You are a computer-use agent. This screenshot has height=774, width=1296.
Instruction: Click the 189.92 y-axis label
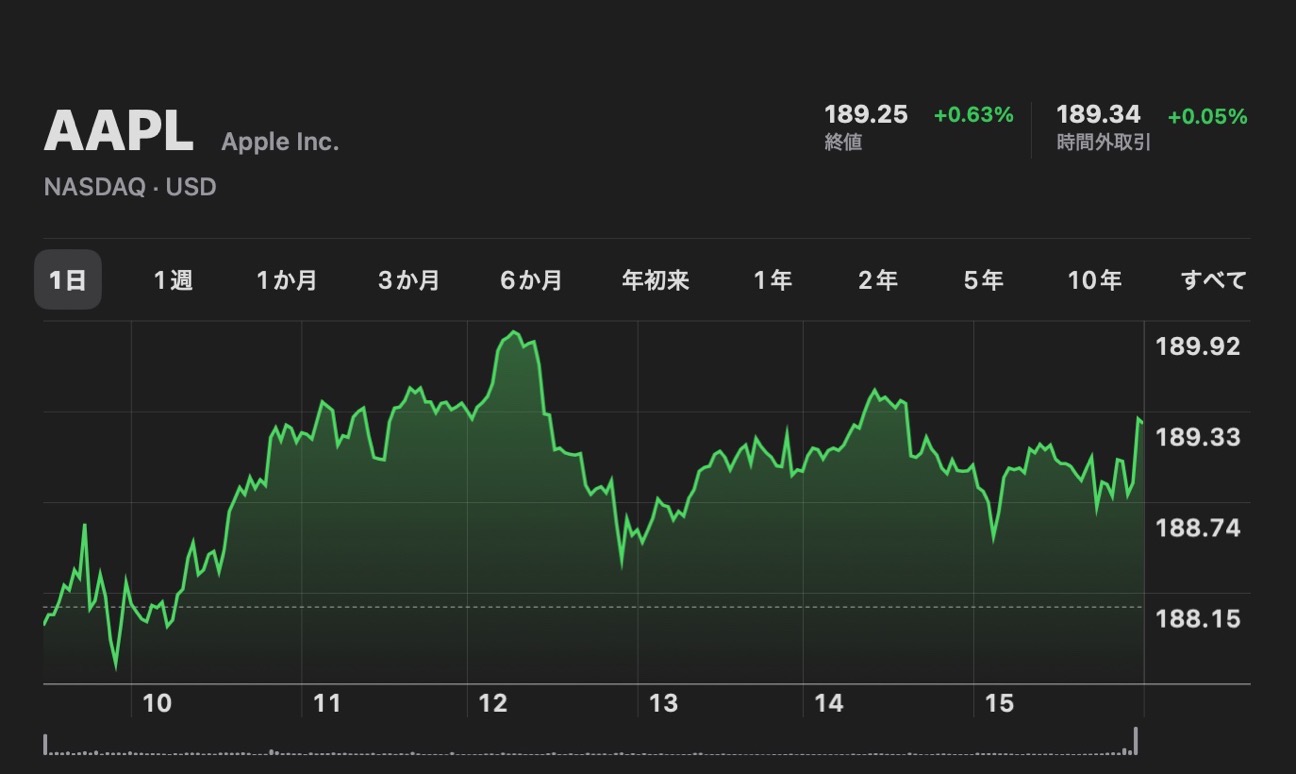tap(1198, 347)
